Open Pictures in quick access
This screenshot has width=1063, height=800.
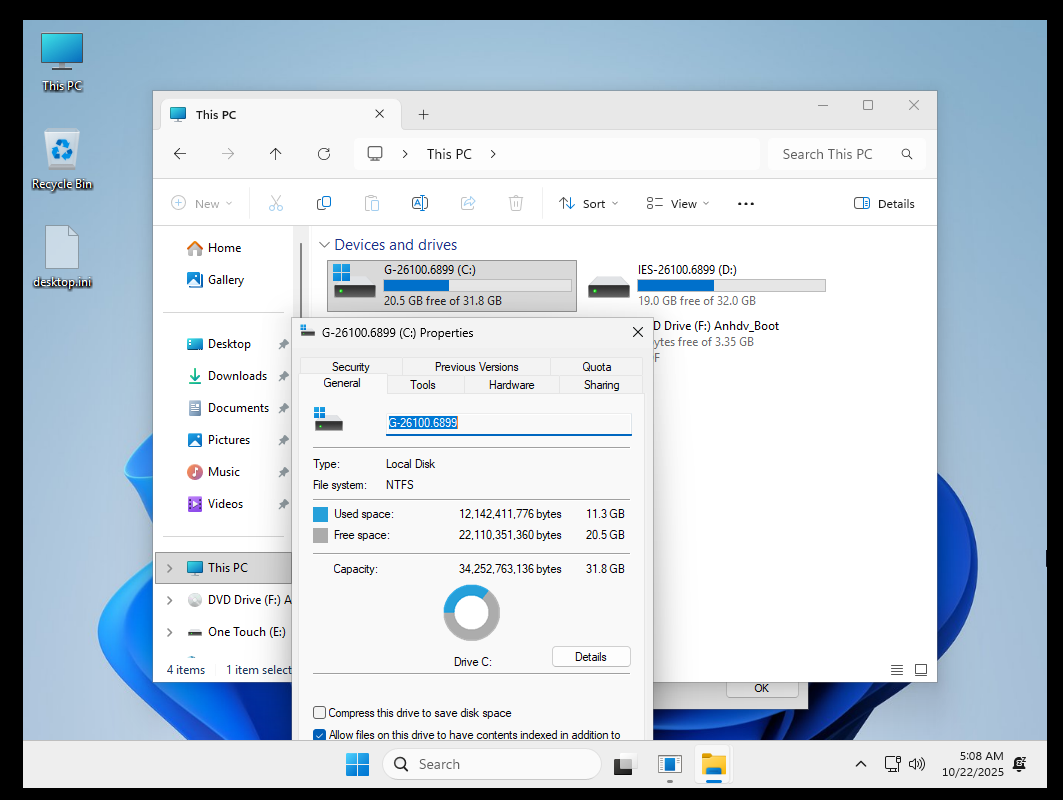pos(228,440)
